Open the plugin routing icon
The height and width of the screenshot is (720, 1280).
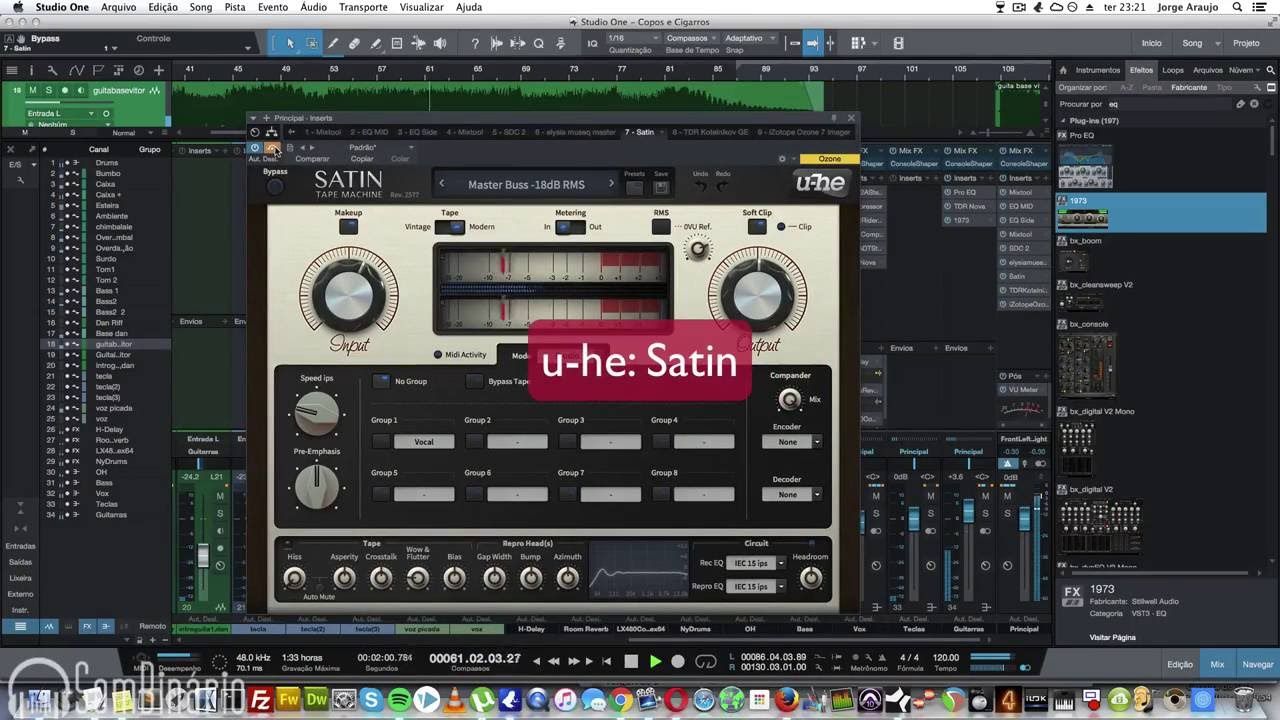tap(271, 132)
